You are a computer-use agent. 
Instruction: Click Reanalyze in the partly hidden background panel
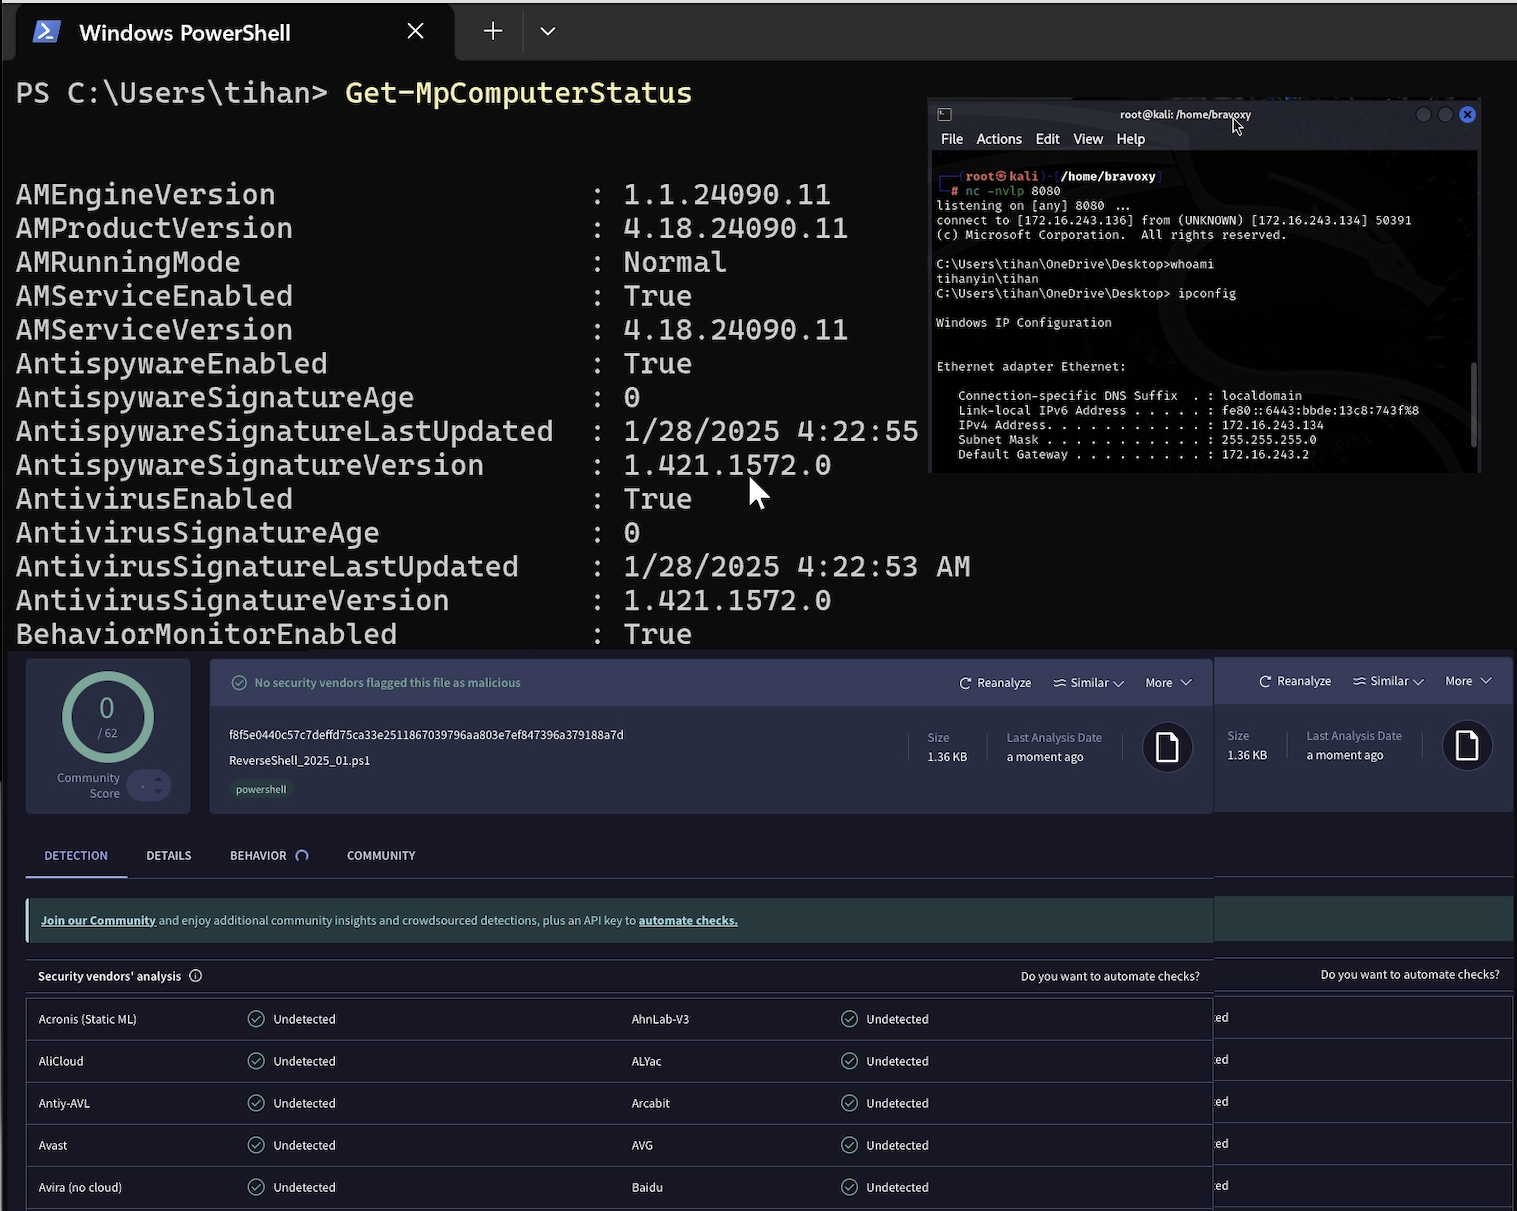click(1295, 681)
